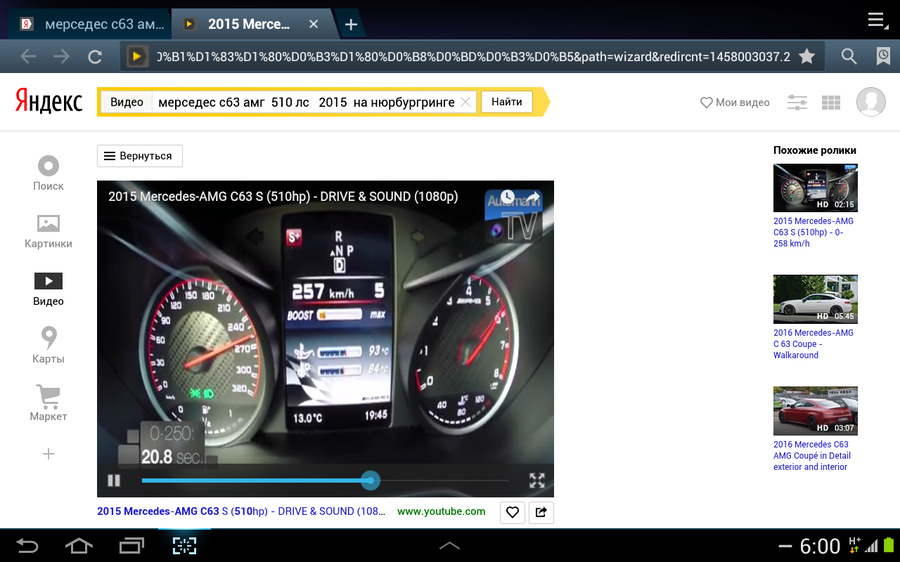Viewport: 900px width, 562px height.
Task: Open Поиск in left sidebar
Action: 48,173
